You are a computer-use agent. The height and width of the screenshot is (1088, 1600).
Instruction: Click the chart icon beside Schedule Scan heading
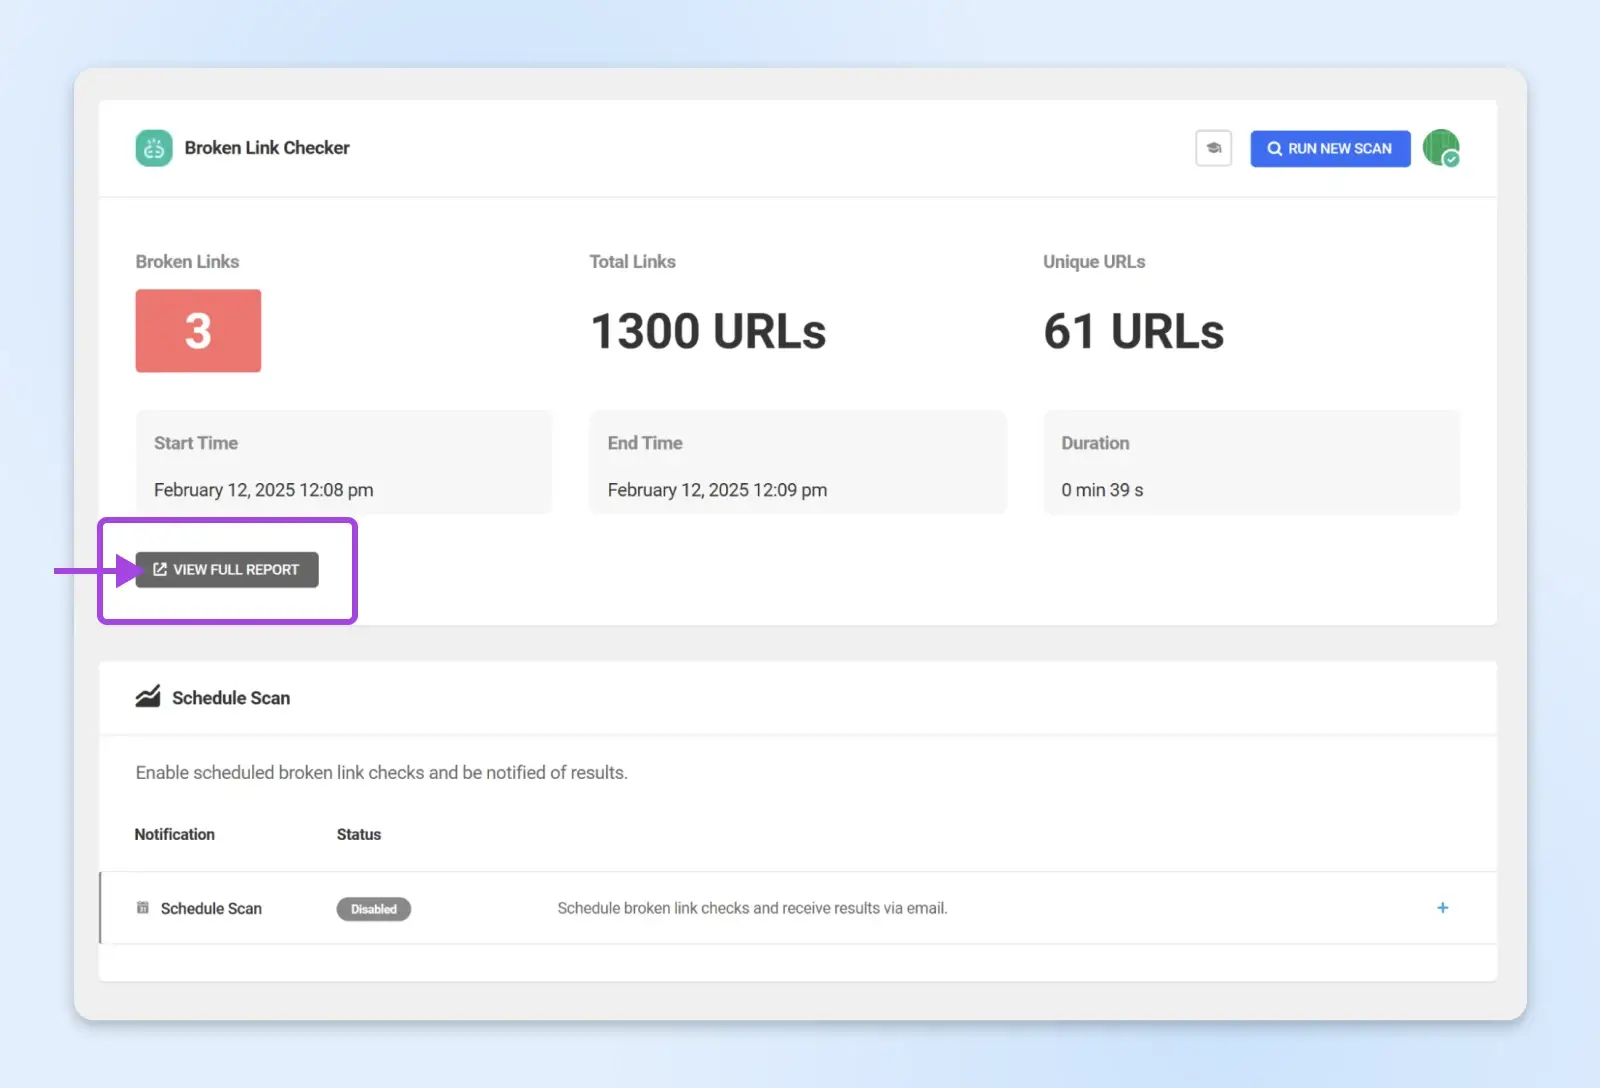point(148,697)
